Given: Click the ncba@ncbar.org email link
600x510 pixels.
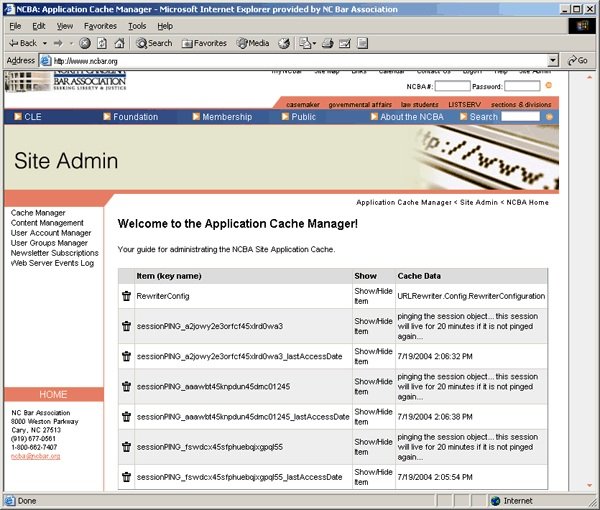Looking at the screenshot, I should 36,456.
